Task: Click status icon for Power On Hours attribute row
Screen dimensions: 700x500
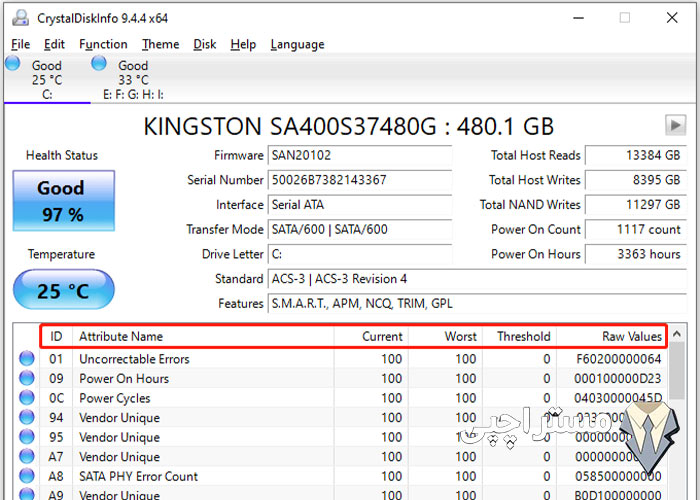Action: coord(27,378)
